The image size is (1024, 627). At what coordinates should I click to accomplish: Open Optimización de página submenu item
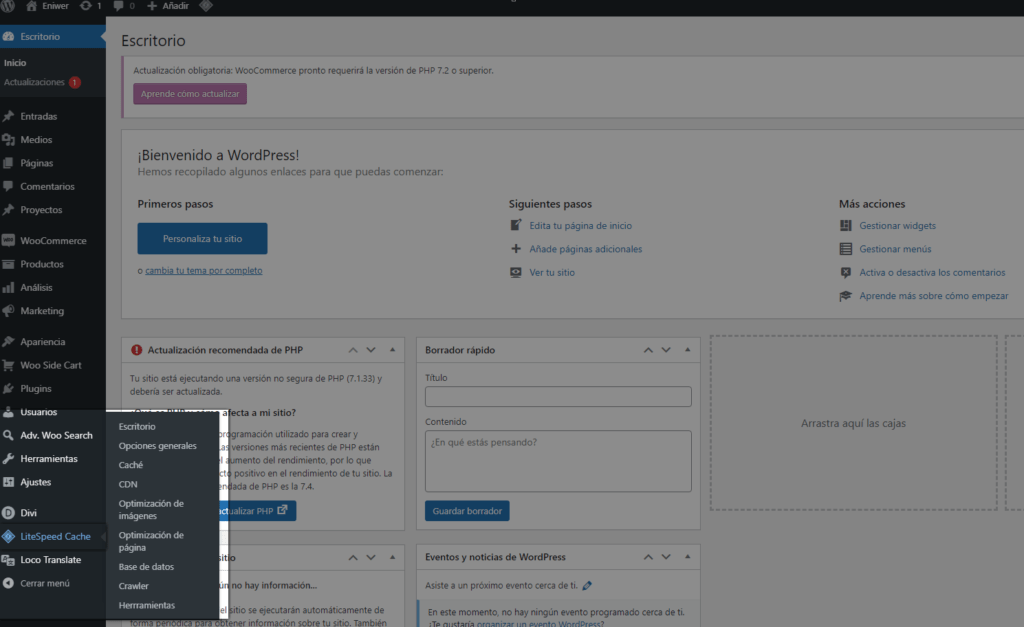[x=151, y=541]
